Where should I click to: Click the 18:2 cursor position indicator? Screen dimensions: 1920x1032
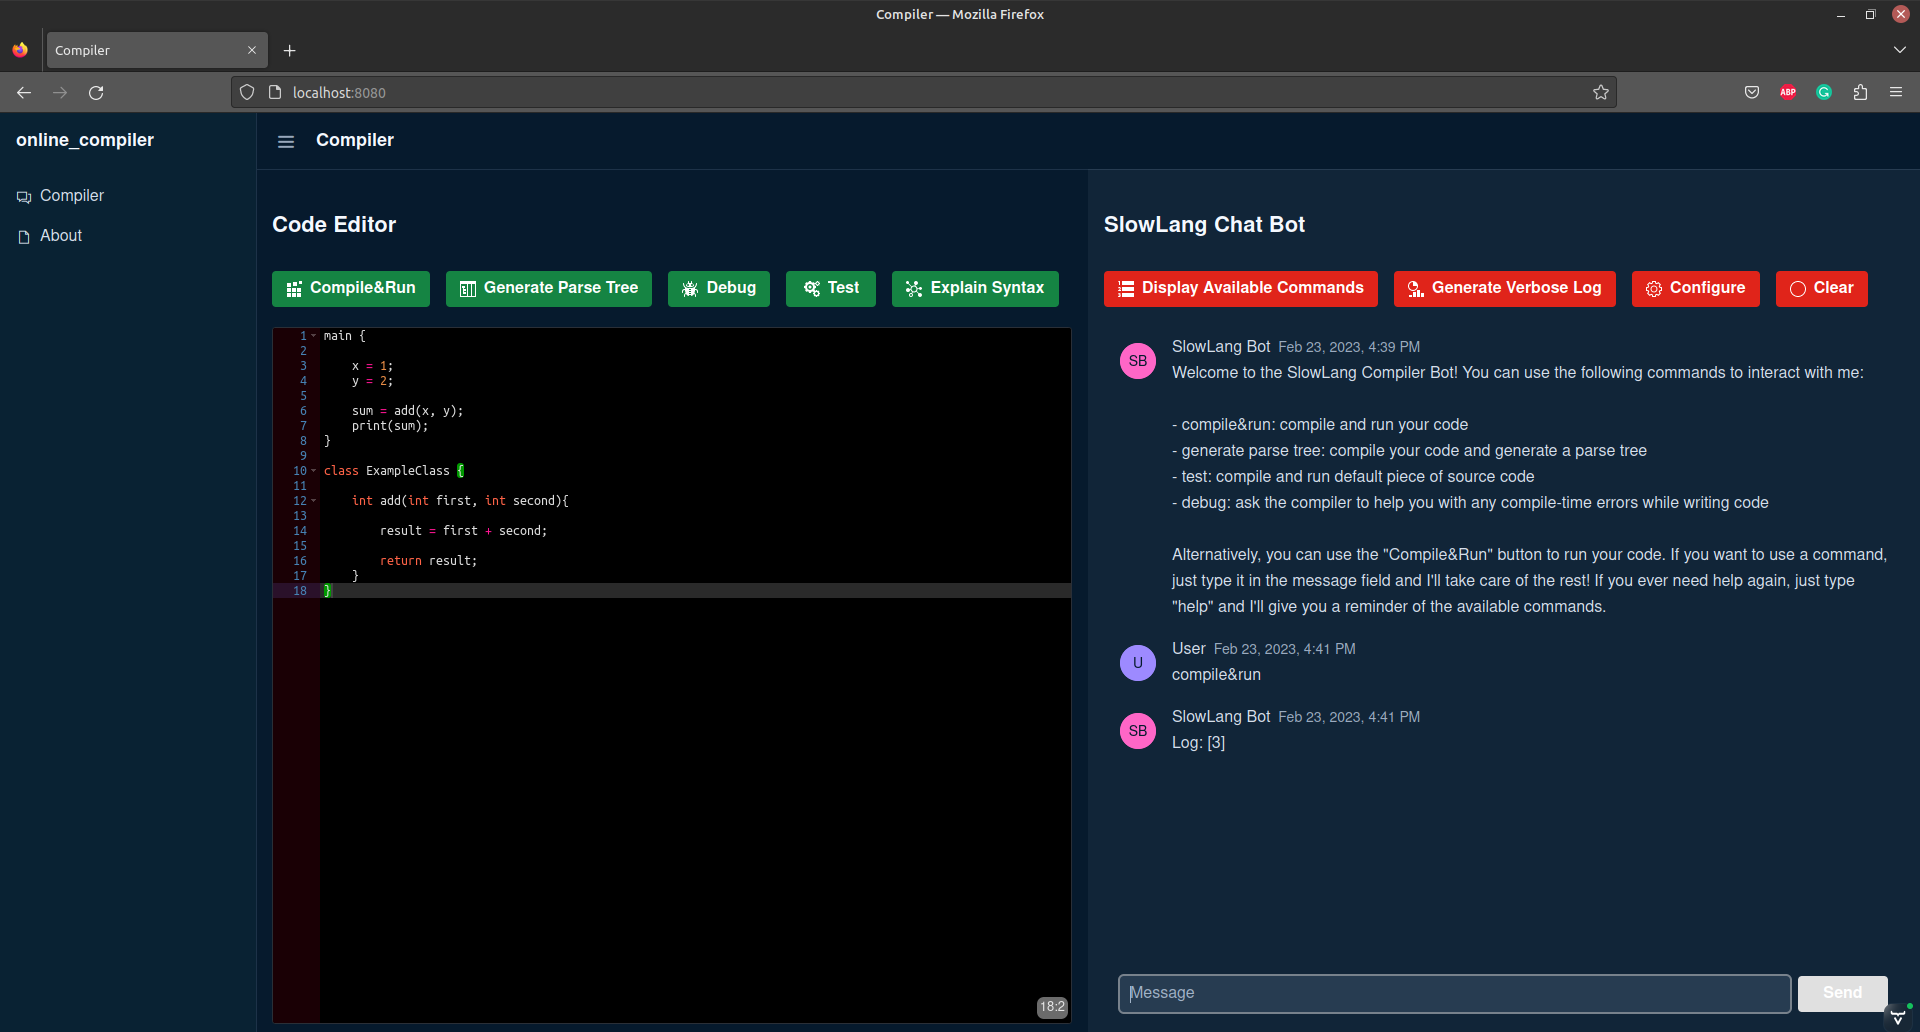(x=1052, y=1007)
